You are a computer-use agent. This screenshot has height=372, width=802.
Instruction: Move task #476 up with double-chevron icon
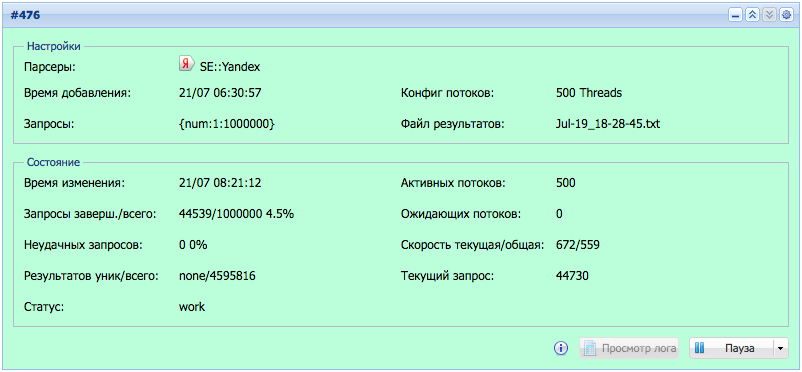point(752,15)
